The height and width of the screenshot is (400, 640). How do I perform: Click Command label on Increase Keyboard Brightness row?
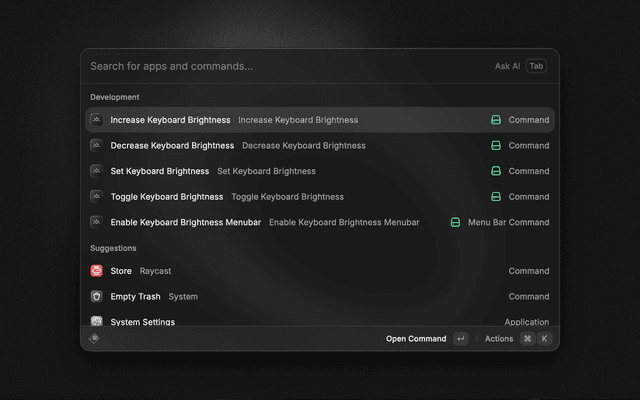pos(529,120)
